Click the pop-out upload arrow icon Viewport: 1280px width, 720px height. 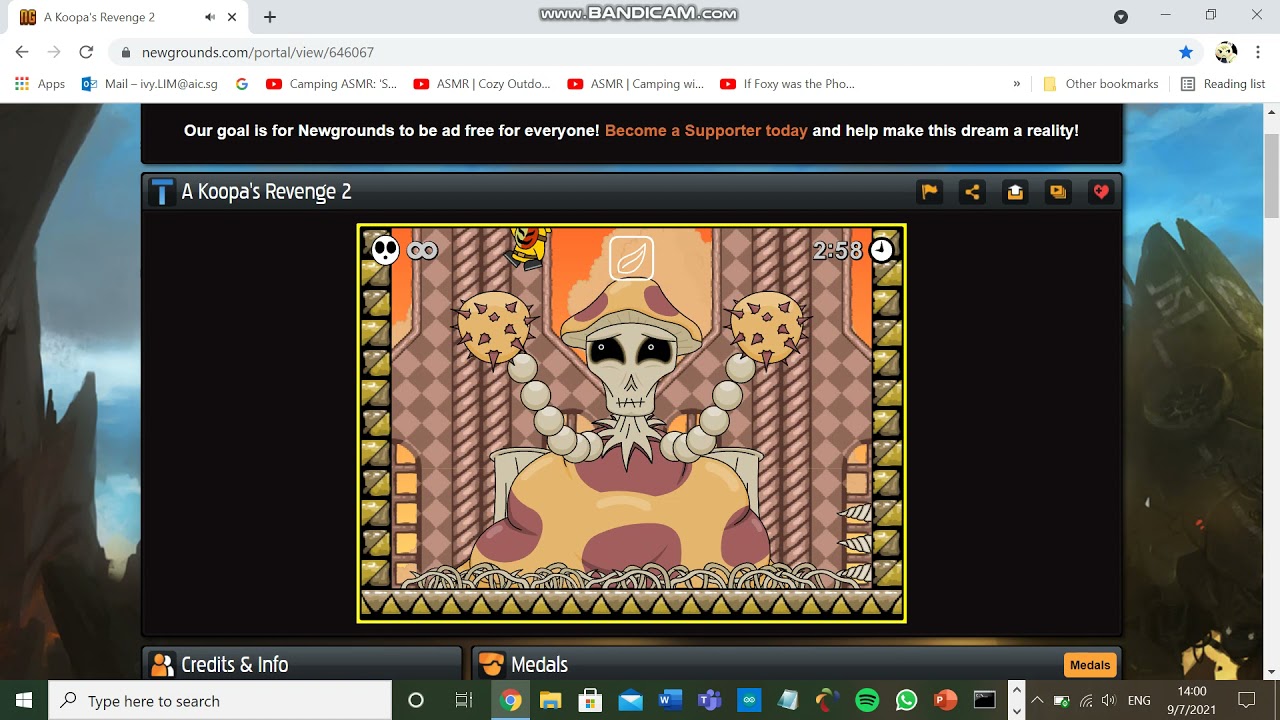pyautogui.click(x=1015, y=192)
